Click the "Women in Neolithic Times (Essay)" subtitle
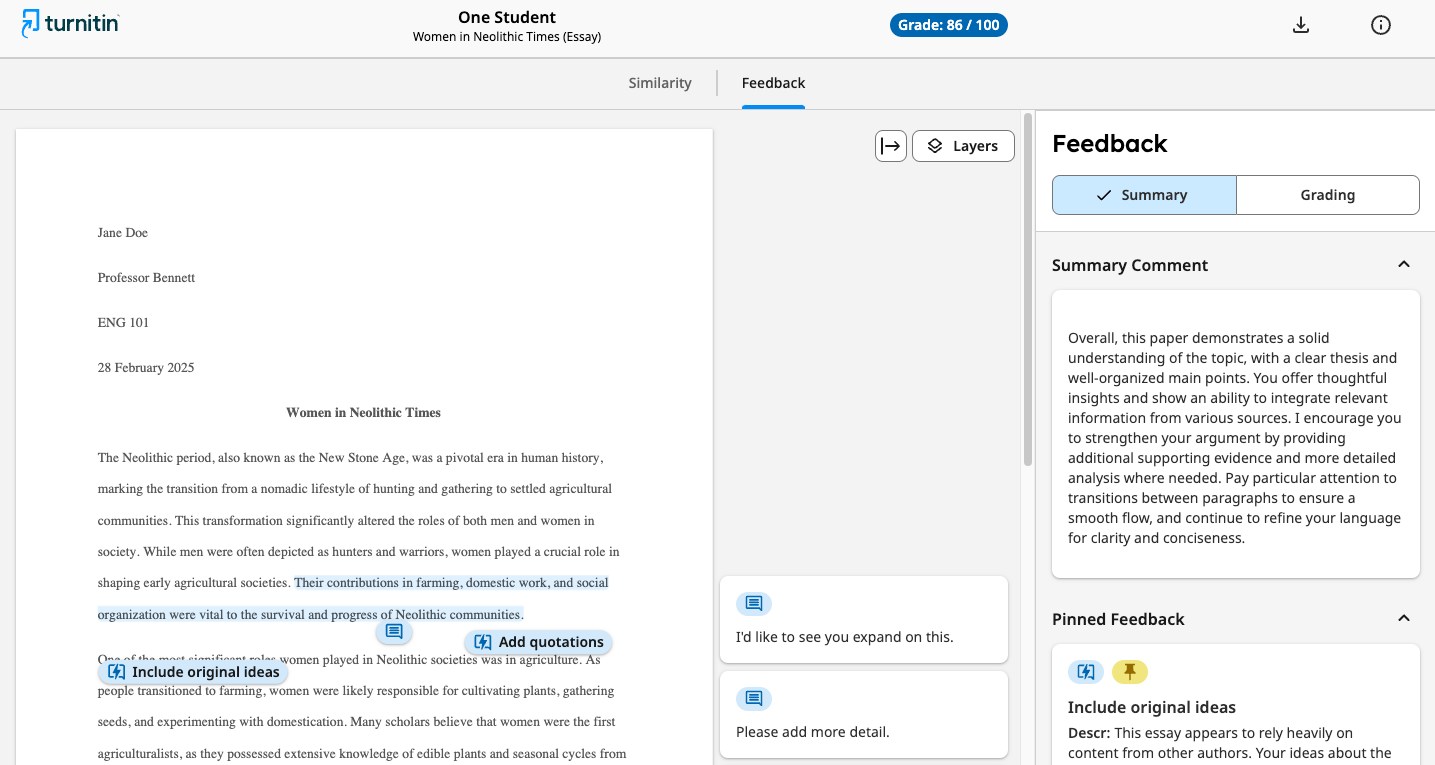 click(x=507, y=37)
